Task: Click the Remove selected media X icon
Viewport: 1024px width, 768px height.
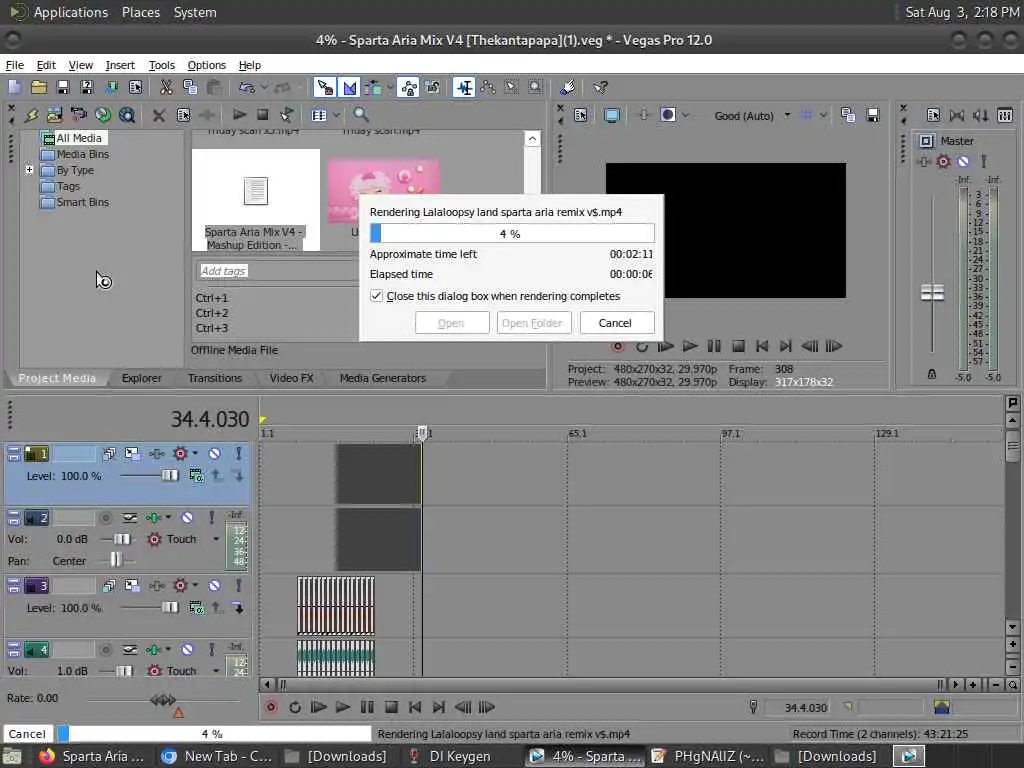Action: (159, 116)
